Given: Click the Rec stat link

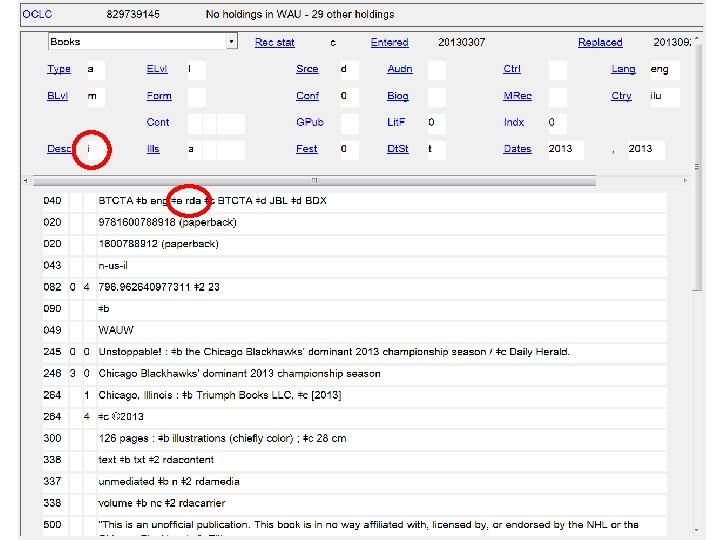Looking at the screenshot, I should click(275, 42).
